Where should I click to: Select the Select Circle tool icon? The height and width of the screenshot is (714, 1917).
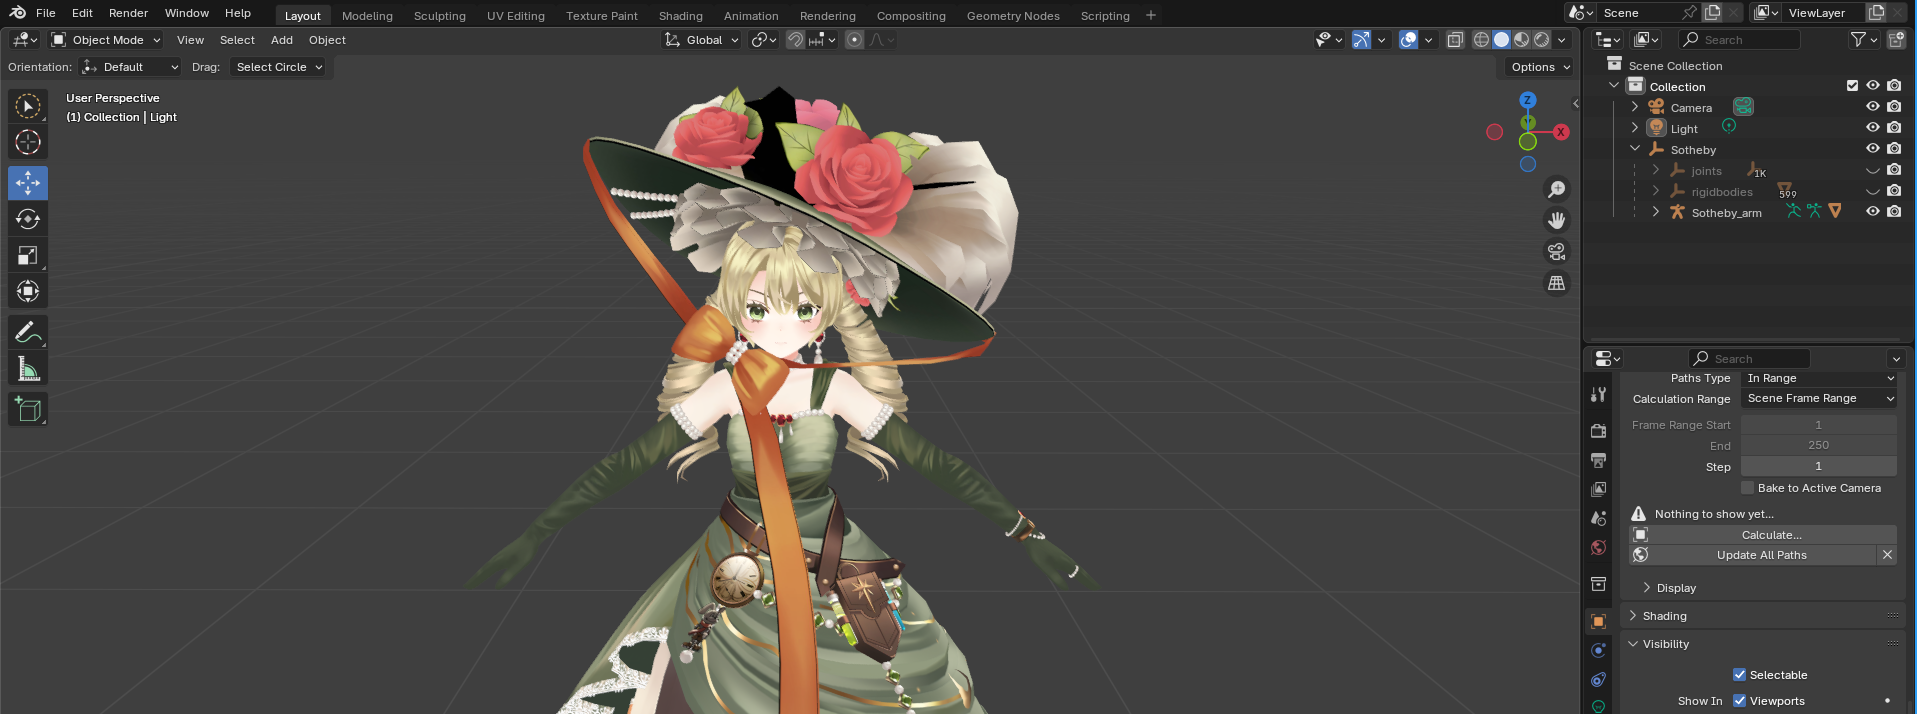point(28,106)
